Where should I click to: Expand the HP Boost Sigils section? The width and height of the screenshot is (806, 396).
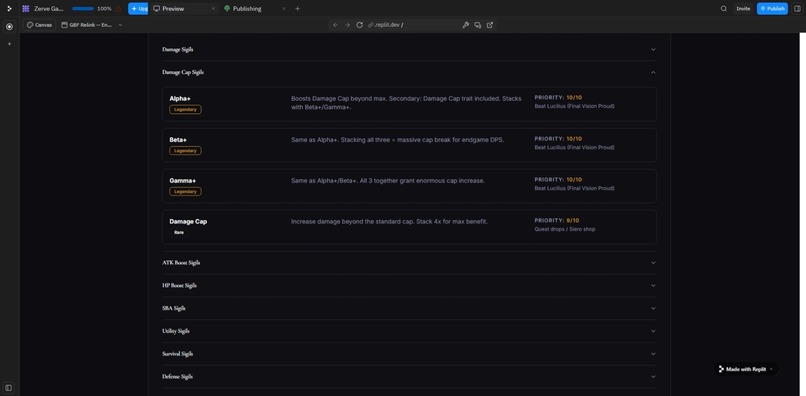(409, 285)
